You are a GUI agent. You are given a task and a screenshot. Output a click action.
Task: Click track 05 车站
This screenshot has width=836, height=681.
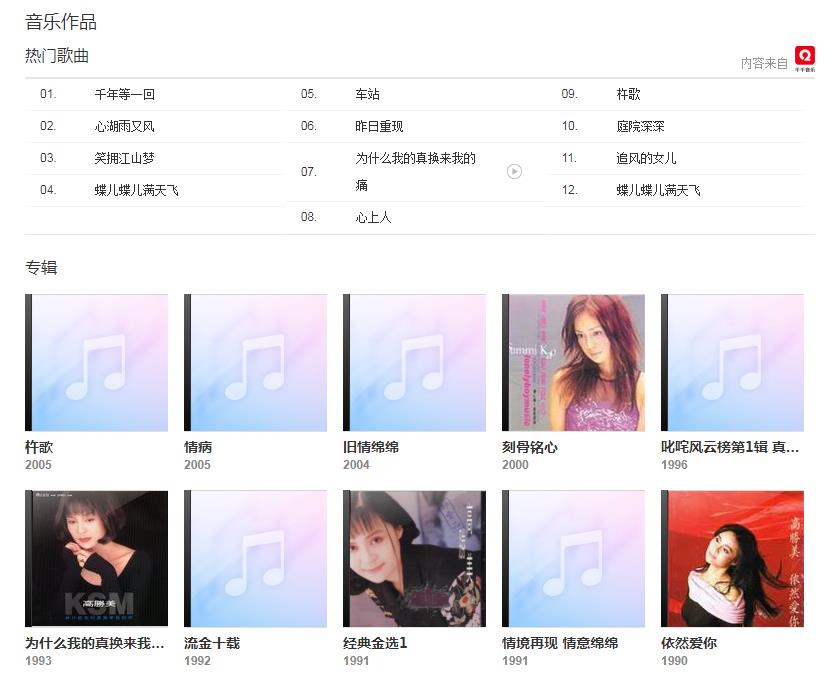[x=367, y=95]
